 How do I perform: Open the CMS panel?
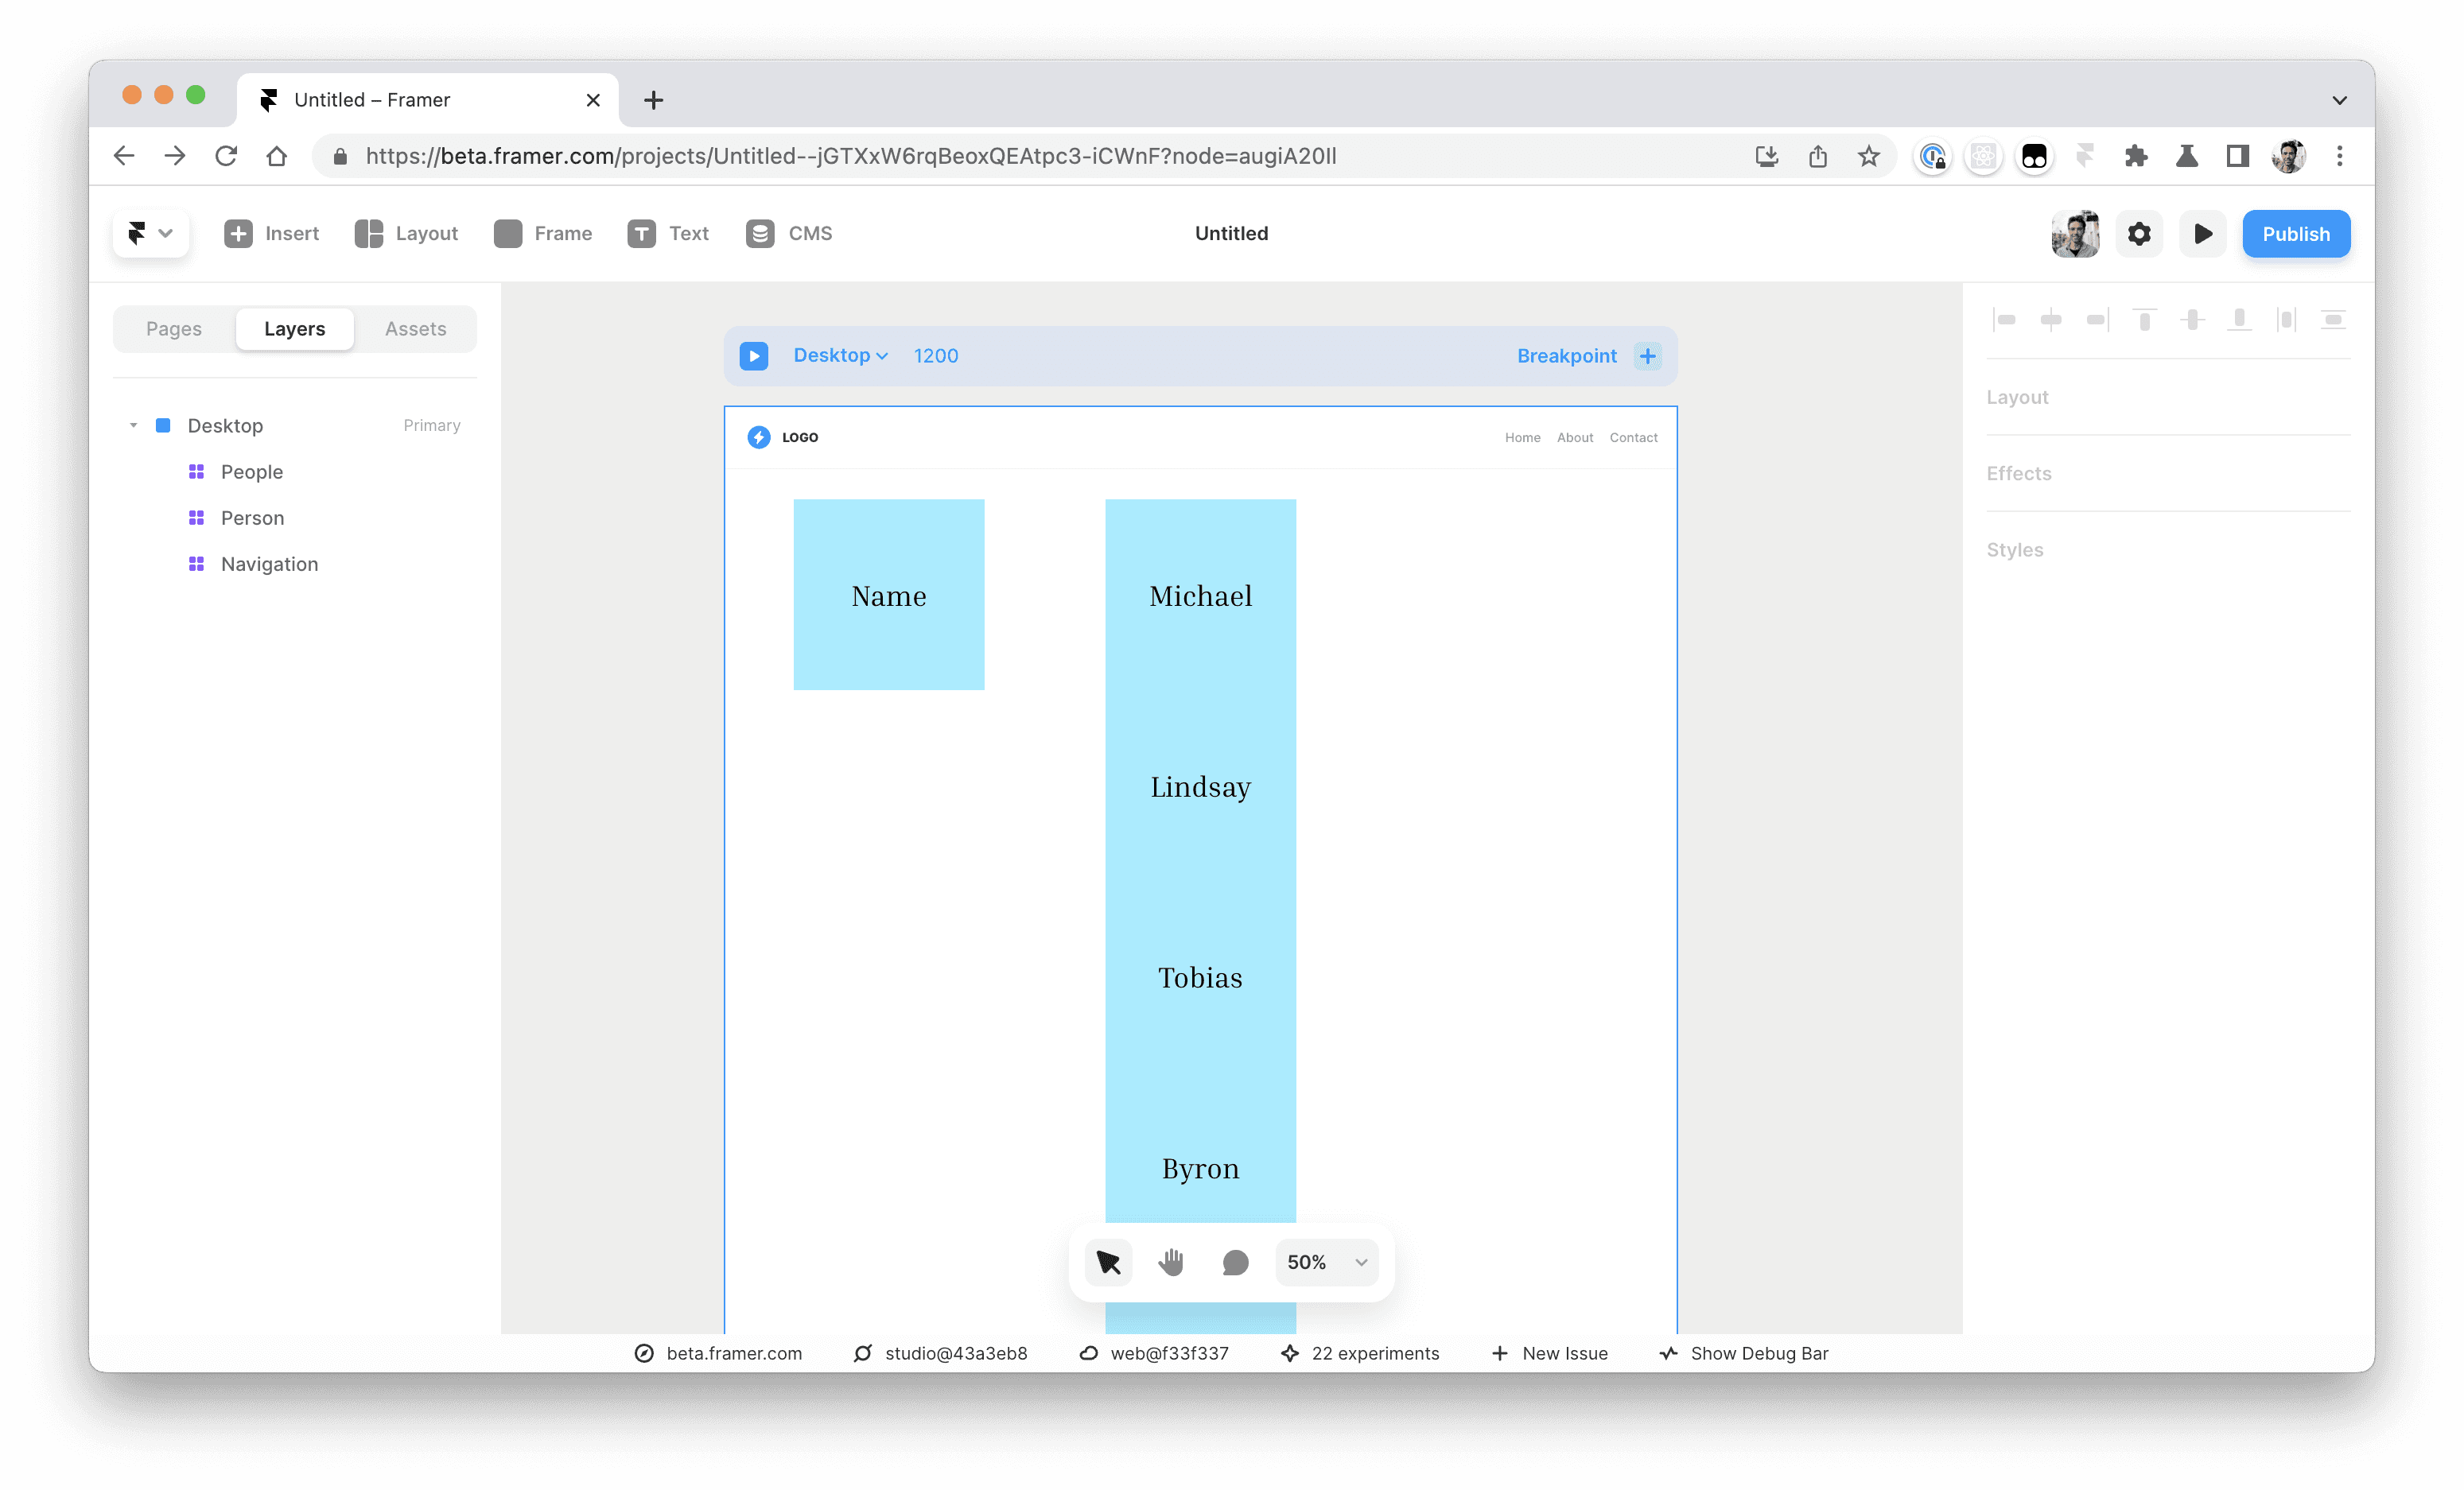(789, 233)
